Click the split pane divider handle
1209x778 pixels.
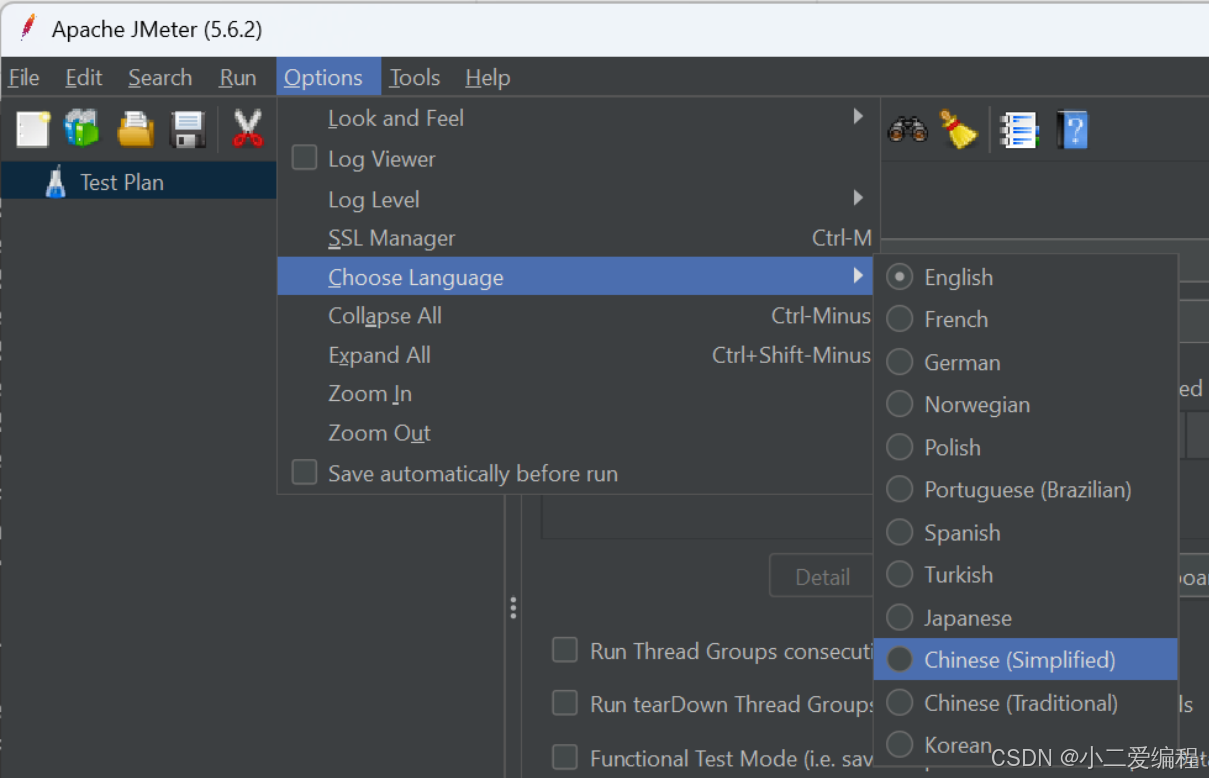pos(513,608)
